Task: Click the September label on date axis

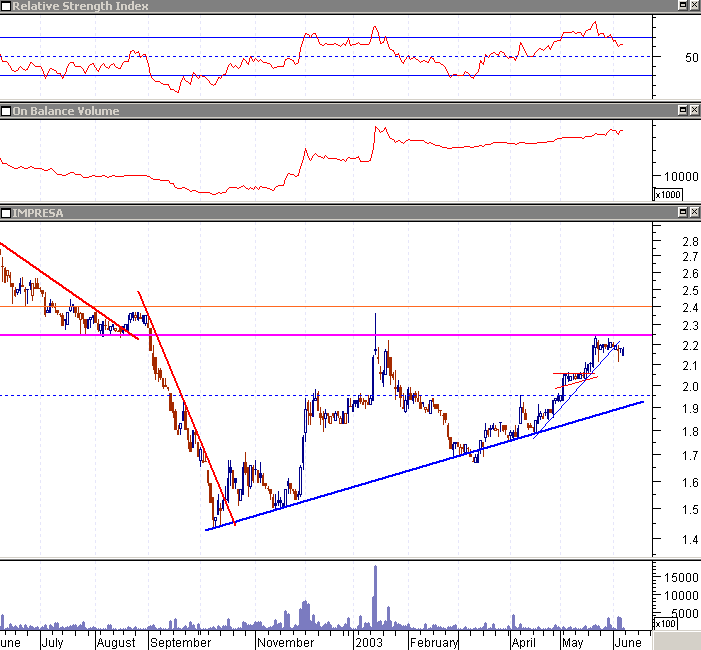Action: 181,643
